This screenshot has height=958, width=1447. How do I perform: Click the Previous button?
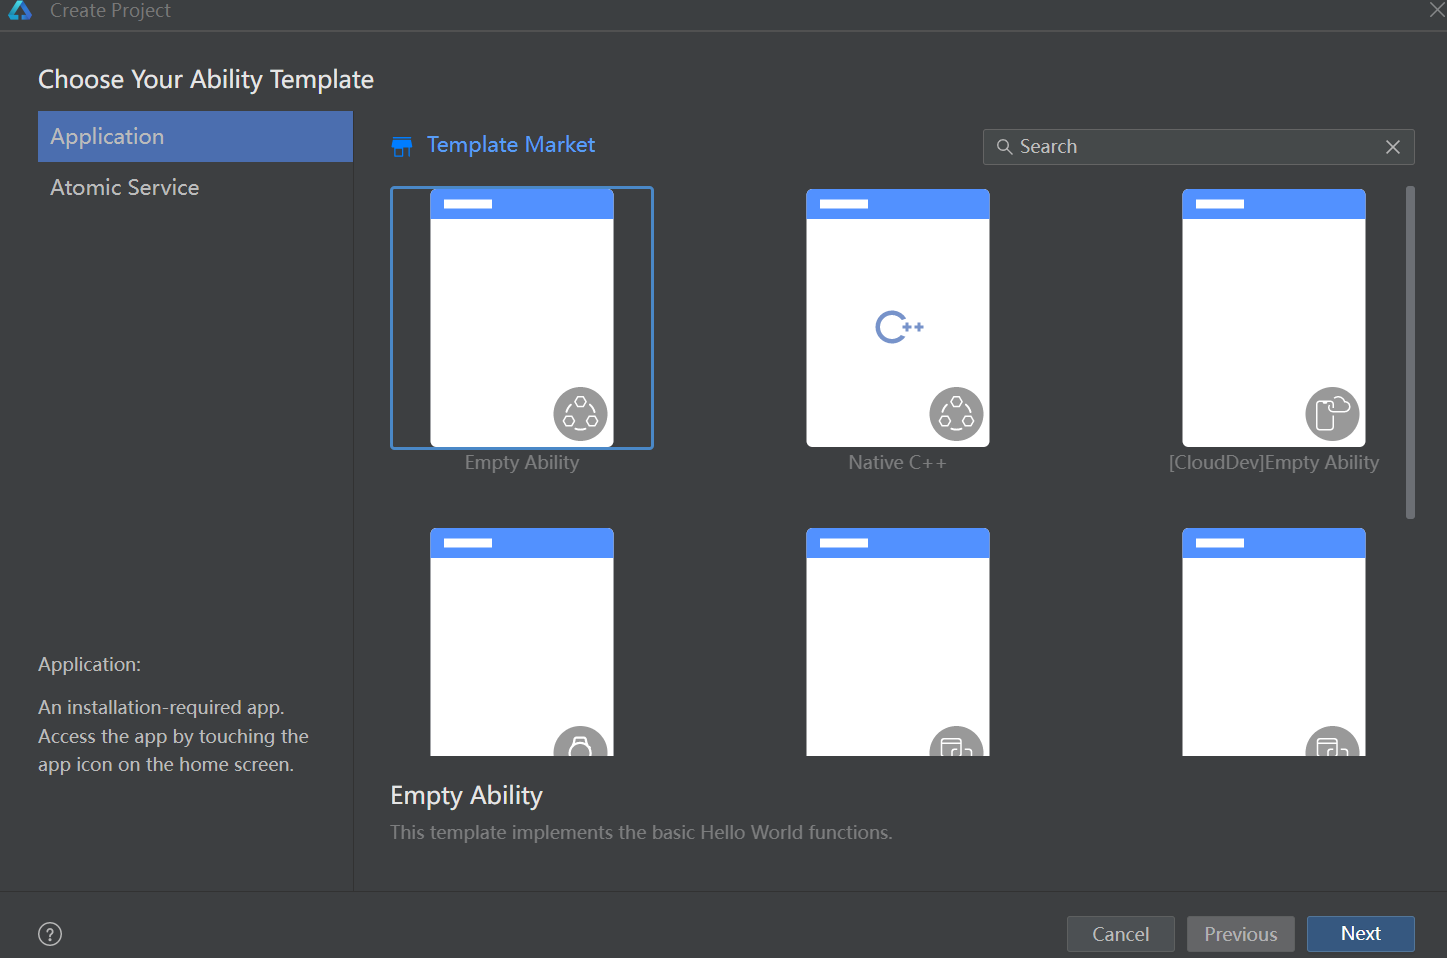[1241, 934]
